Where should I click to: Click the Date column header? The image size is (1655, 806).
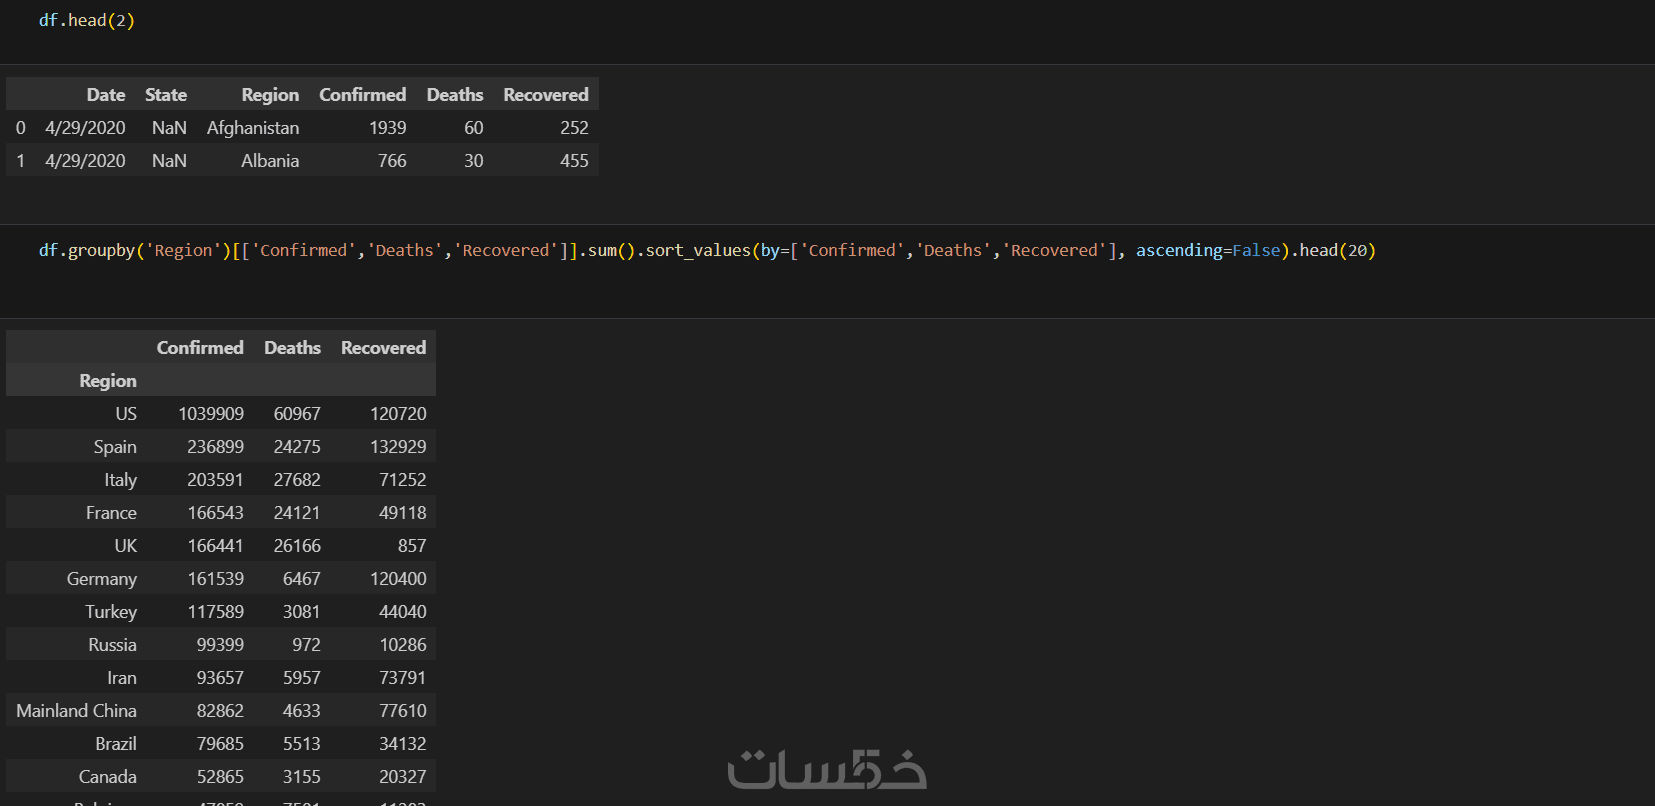point(105,95)
